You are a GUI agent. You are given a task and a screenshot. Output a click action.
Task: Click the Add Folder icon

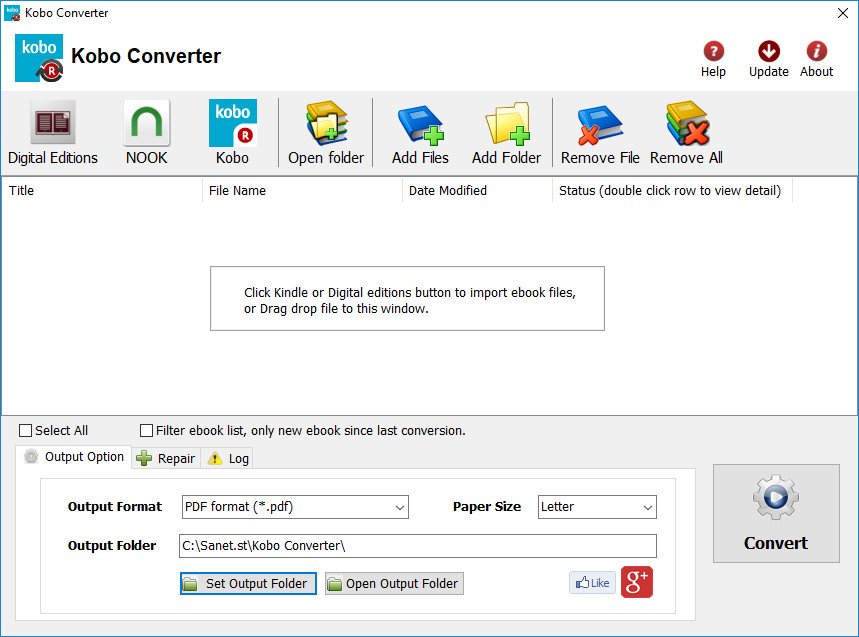[x=507, y=124]
